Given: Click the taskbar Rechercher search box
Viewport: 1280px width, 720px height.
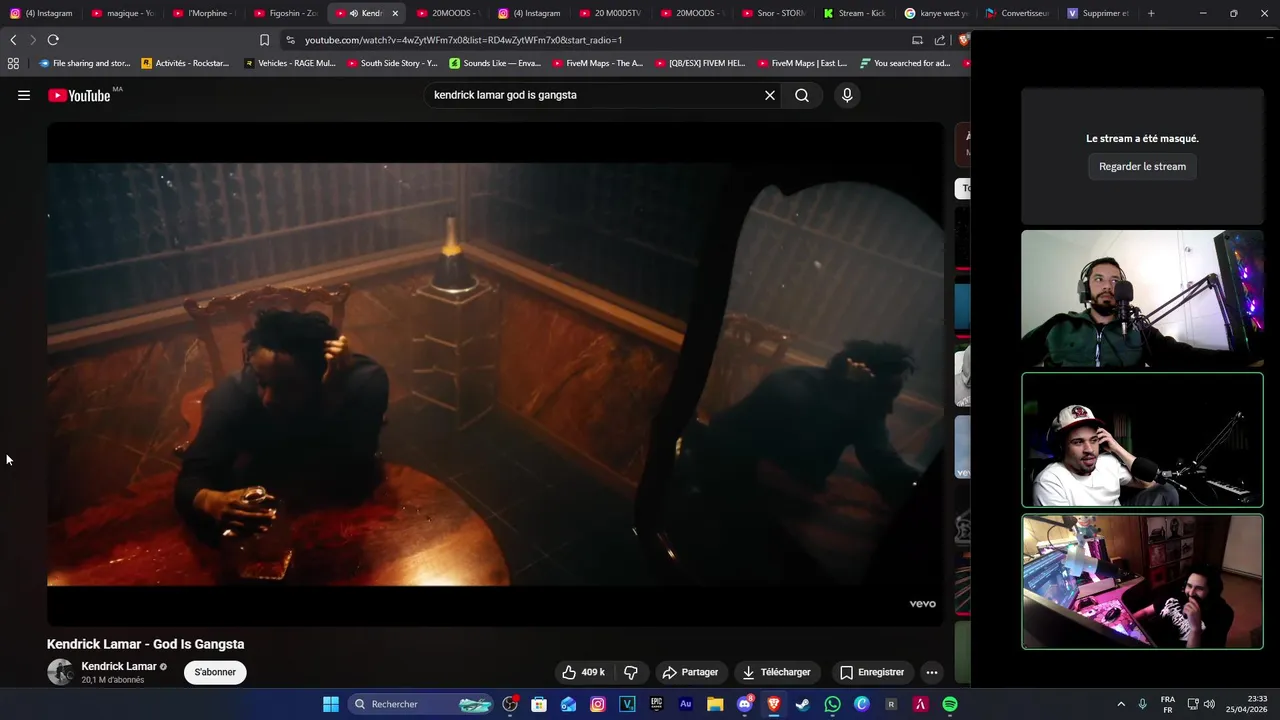Looking at the screenshot, I should coord(421,704).
